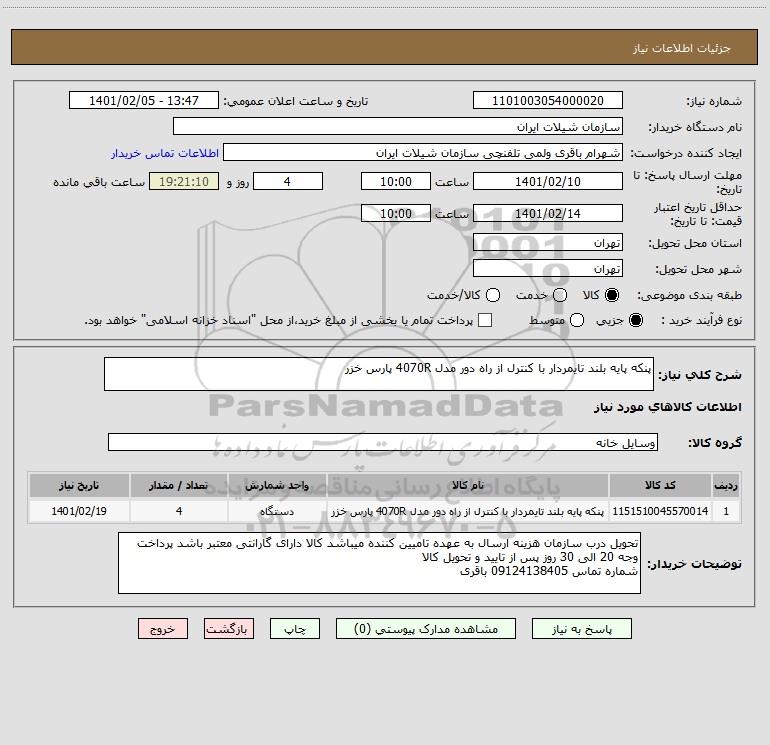
Task: Click the announcement date field 1401/02/05 - 13:47
Action: click(x=144, y=101)
